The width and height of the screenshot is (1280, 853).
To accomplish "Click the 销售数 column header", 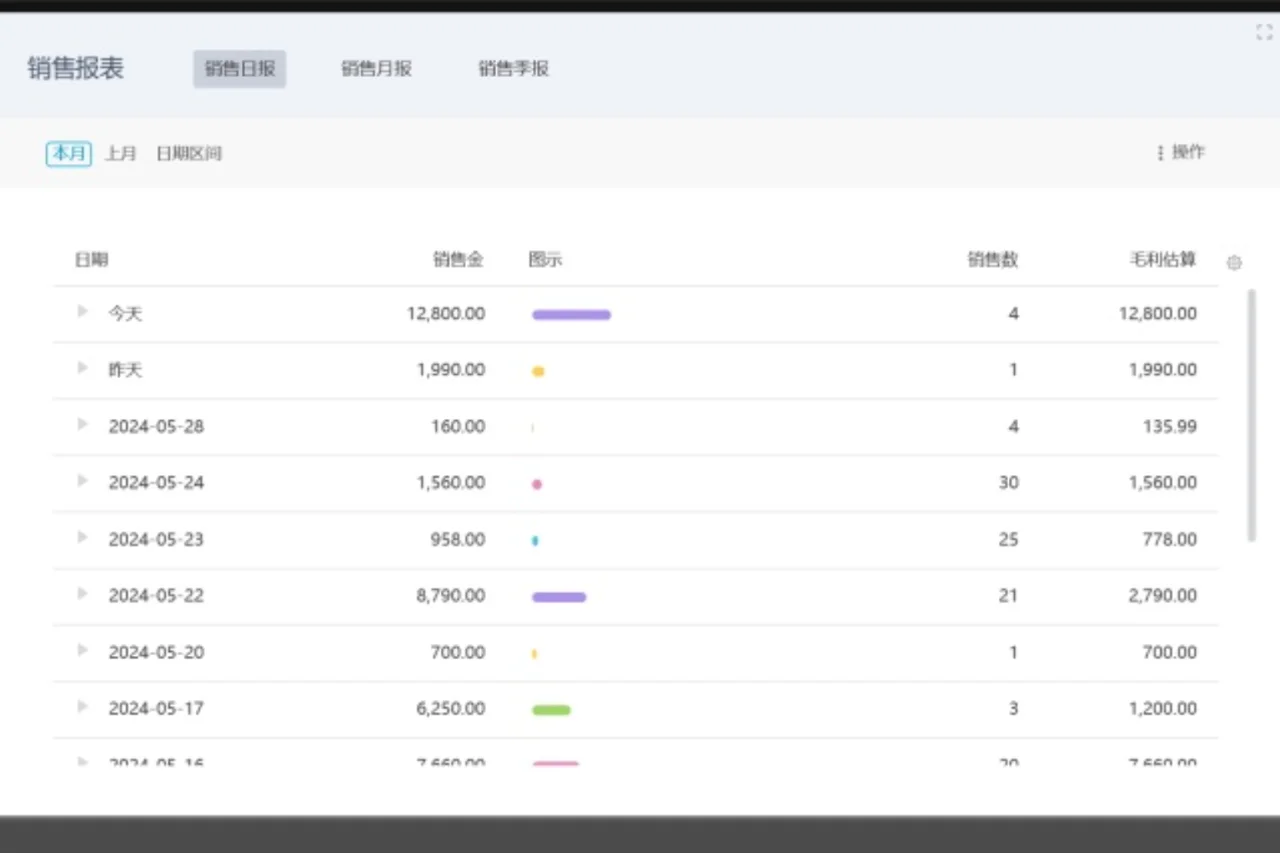I will 993,260.
